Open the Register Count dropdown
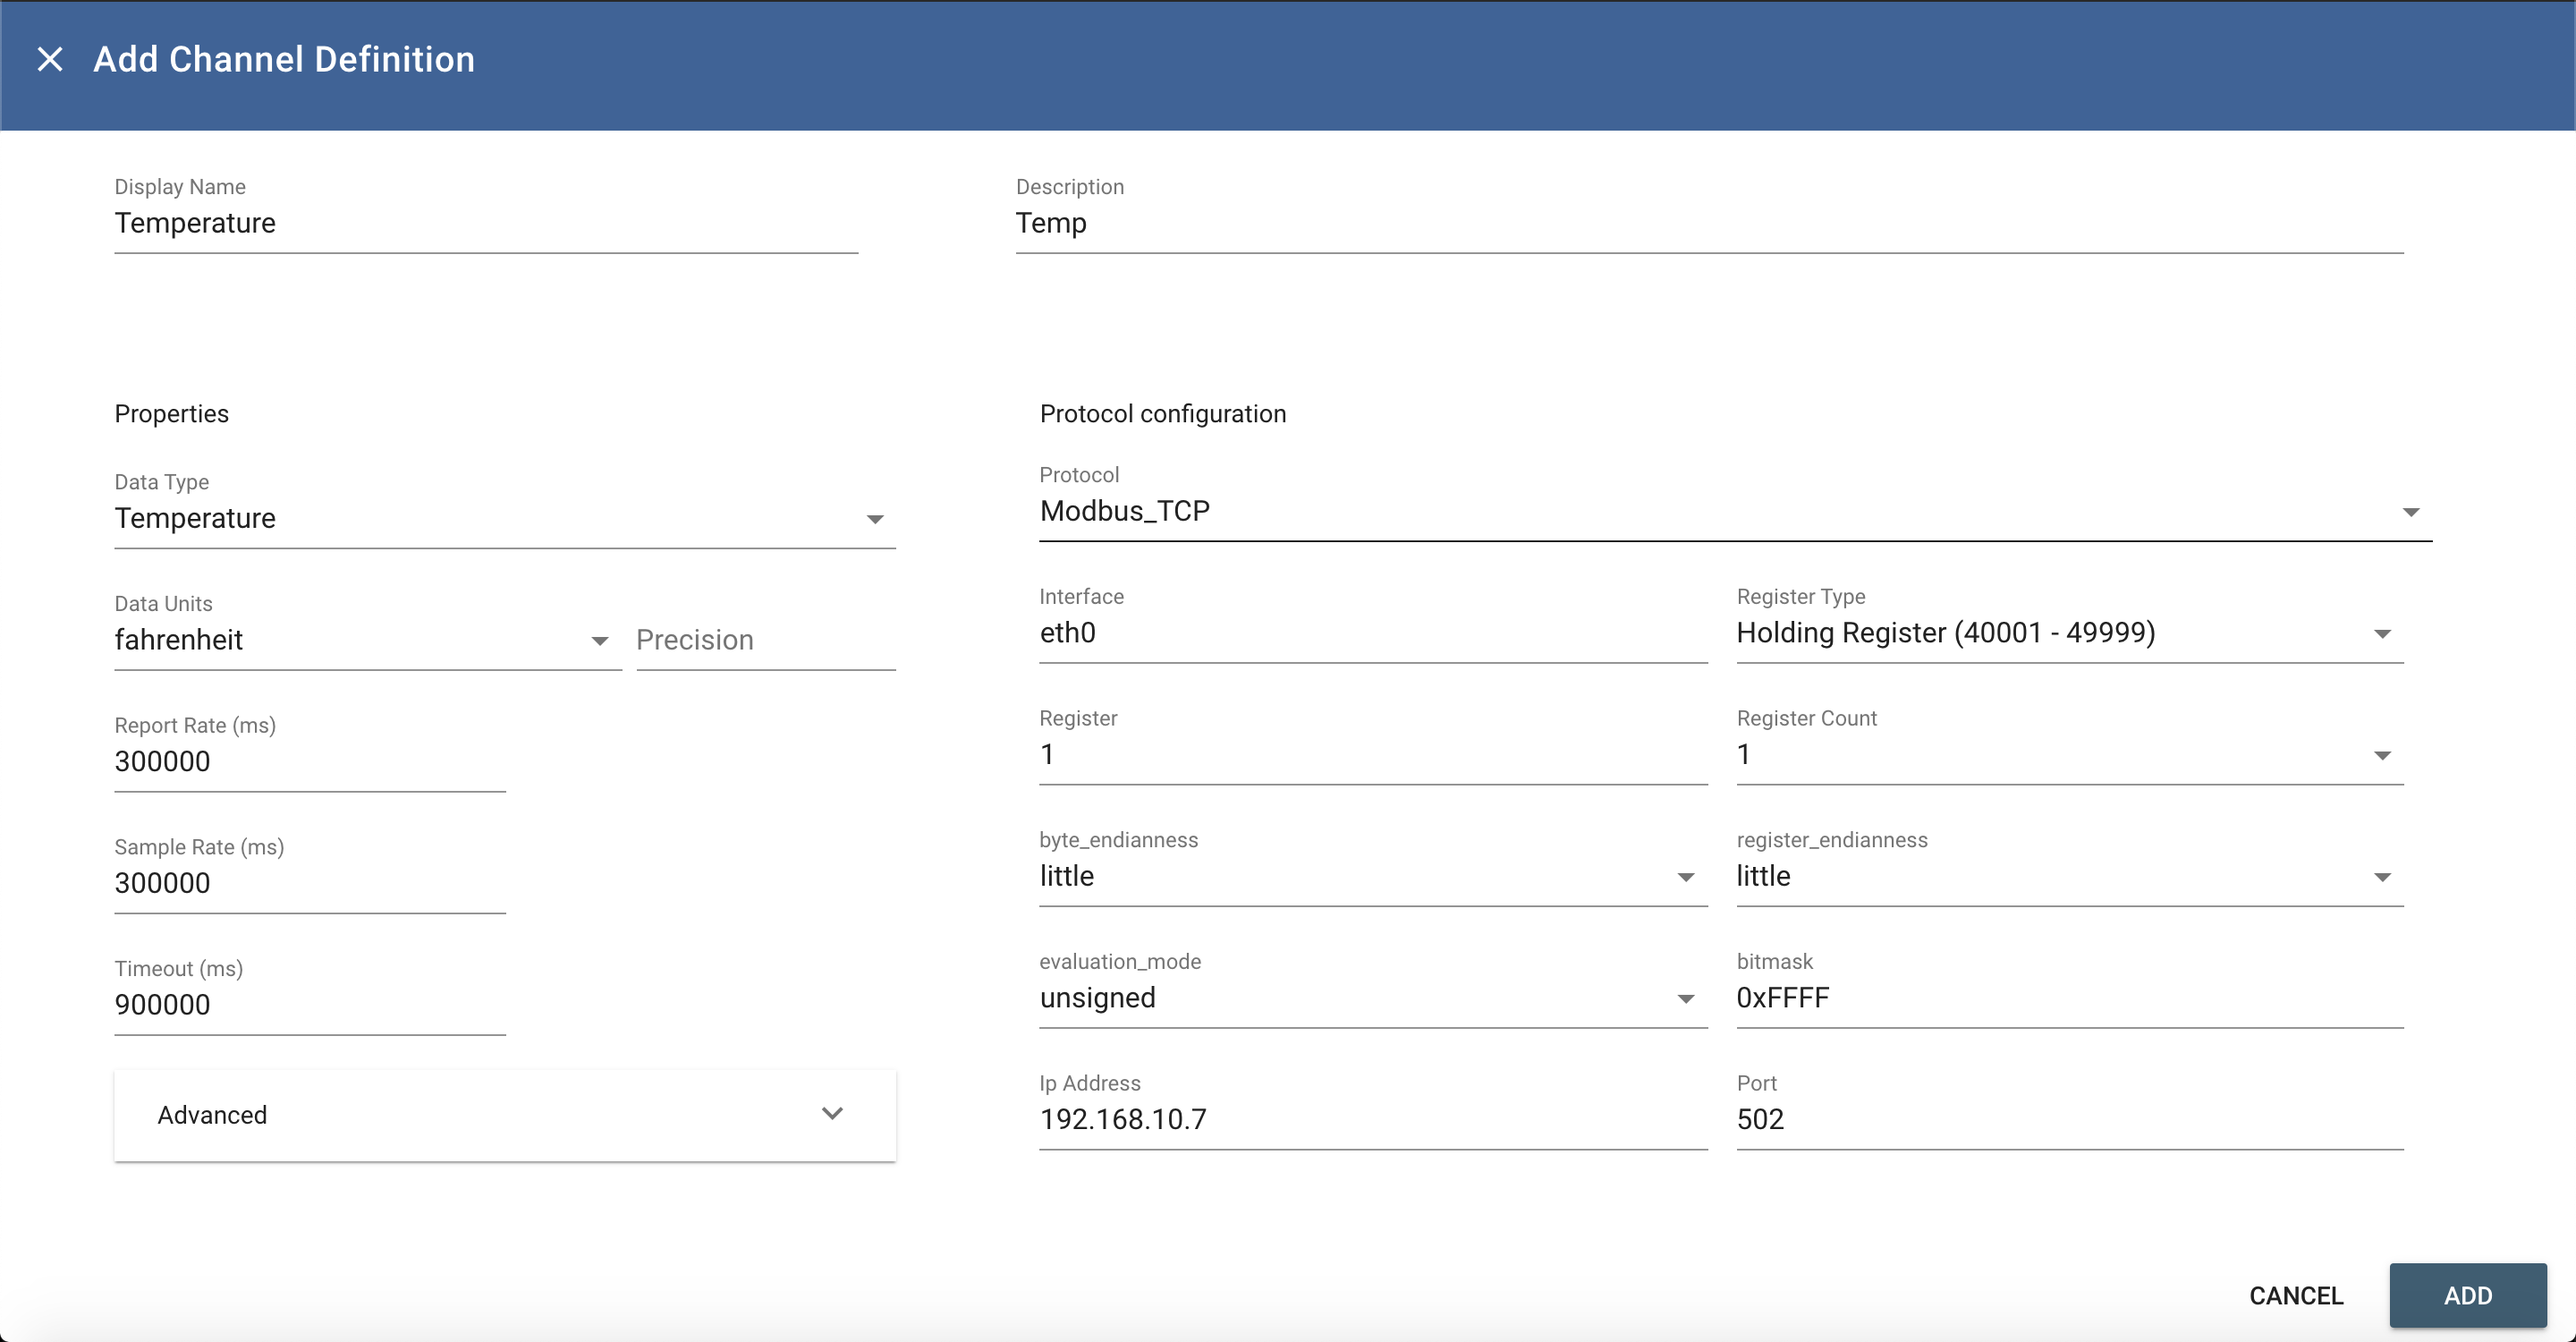 pos(2070,755)
